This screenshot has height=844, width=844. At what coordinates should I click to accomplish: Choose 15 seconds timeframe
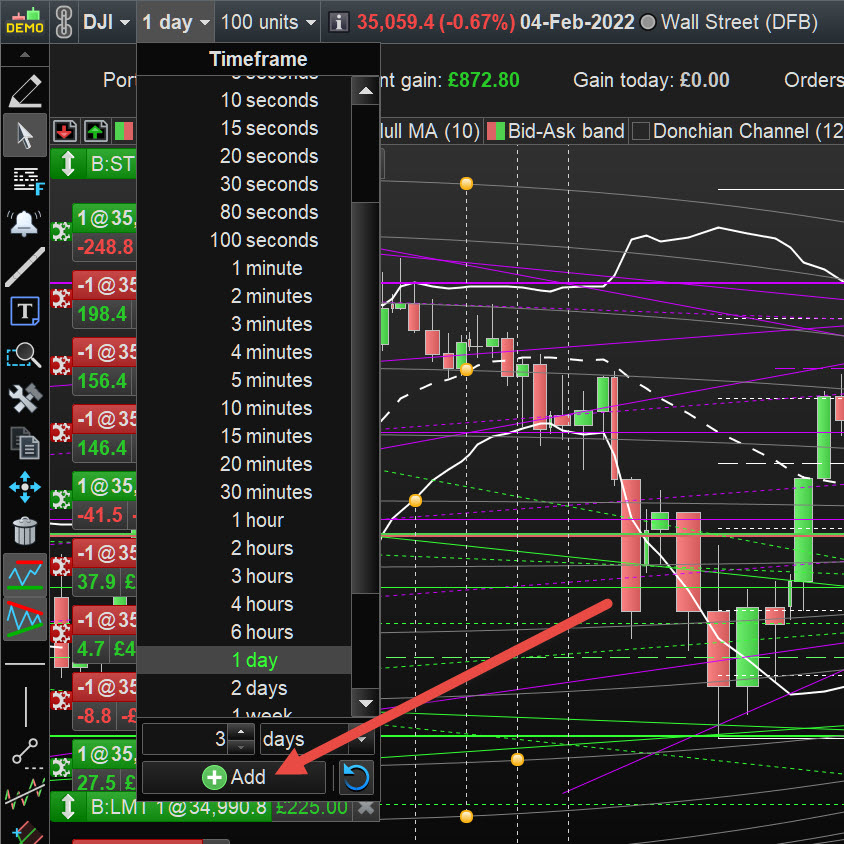[244, 128]
